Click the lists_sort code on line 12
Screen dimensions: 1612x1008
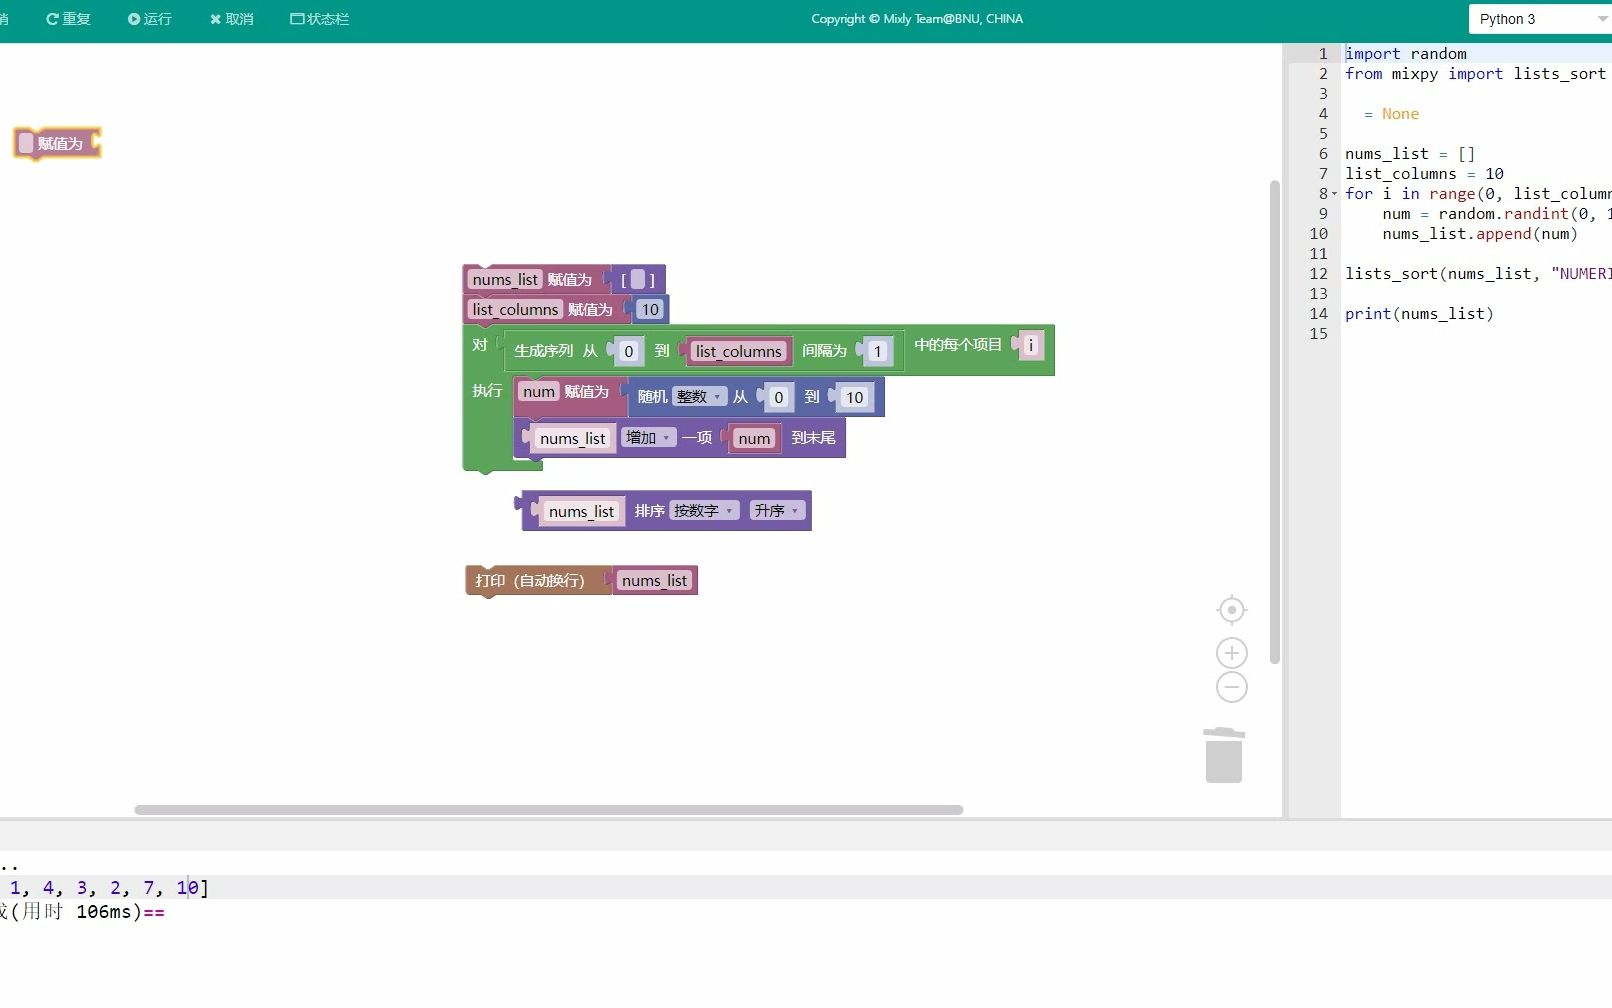[x=1477, y=274]
